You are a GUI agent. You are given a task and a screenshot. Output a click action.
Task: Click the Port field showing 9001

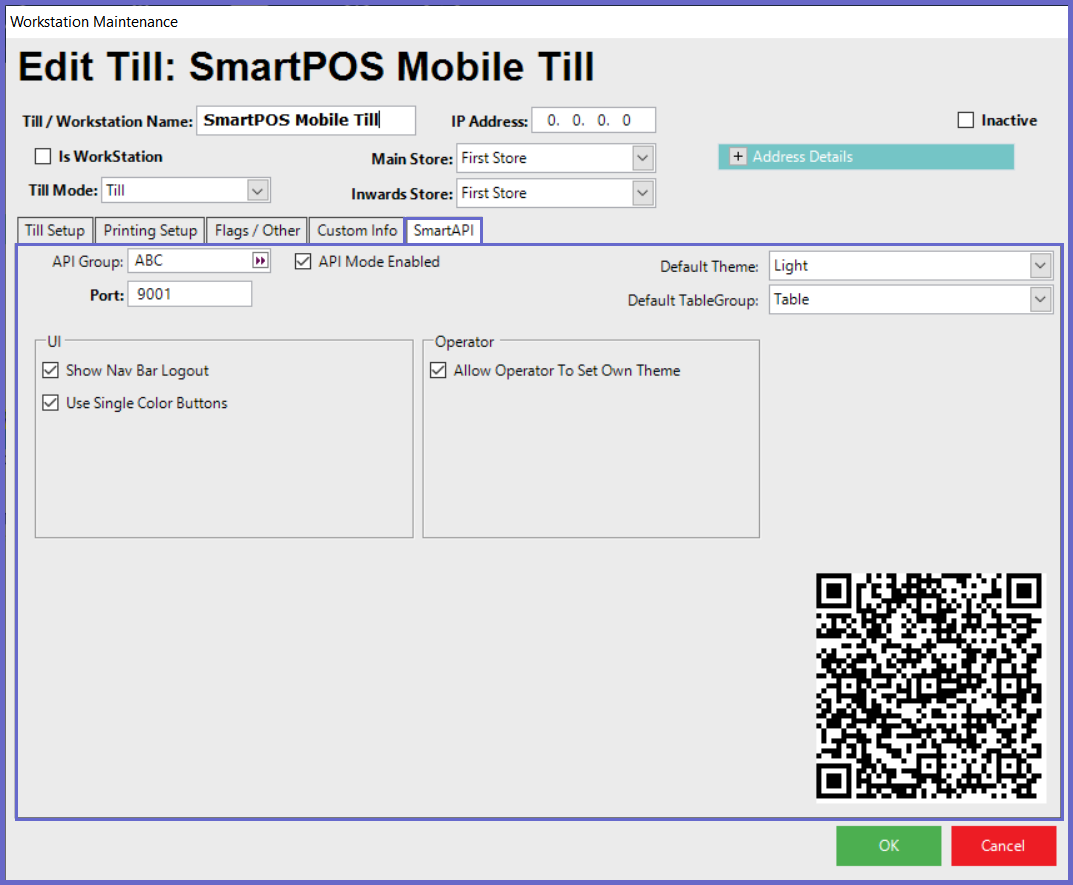[190, 294]
